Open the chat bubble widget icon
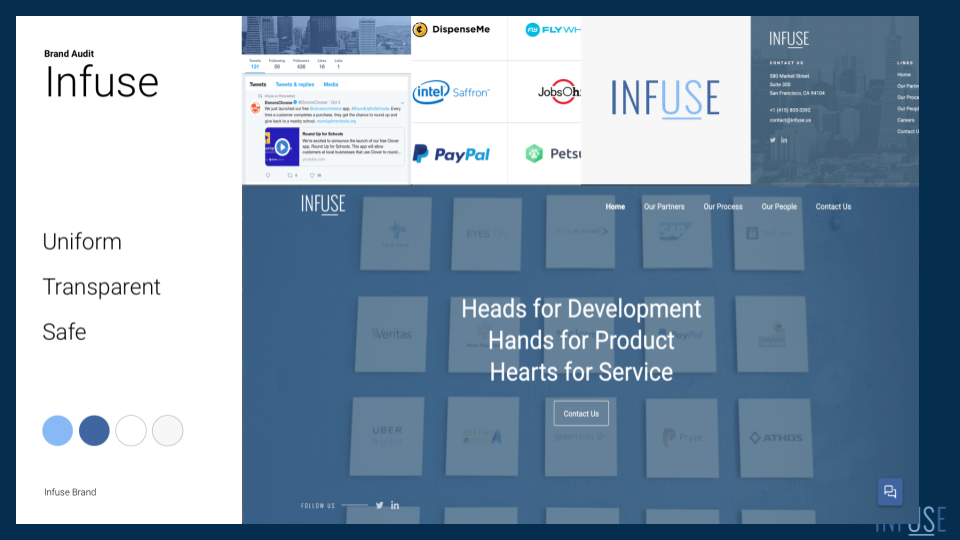Viewport: 960px width, 540px height. click(890, 492)
